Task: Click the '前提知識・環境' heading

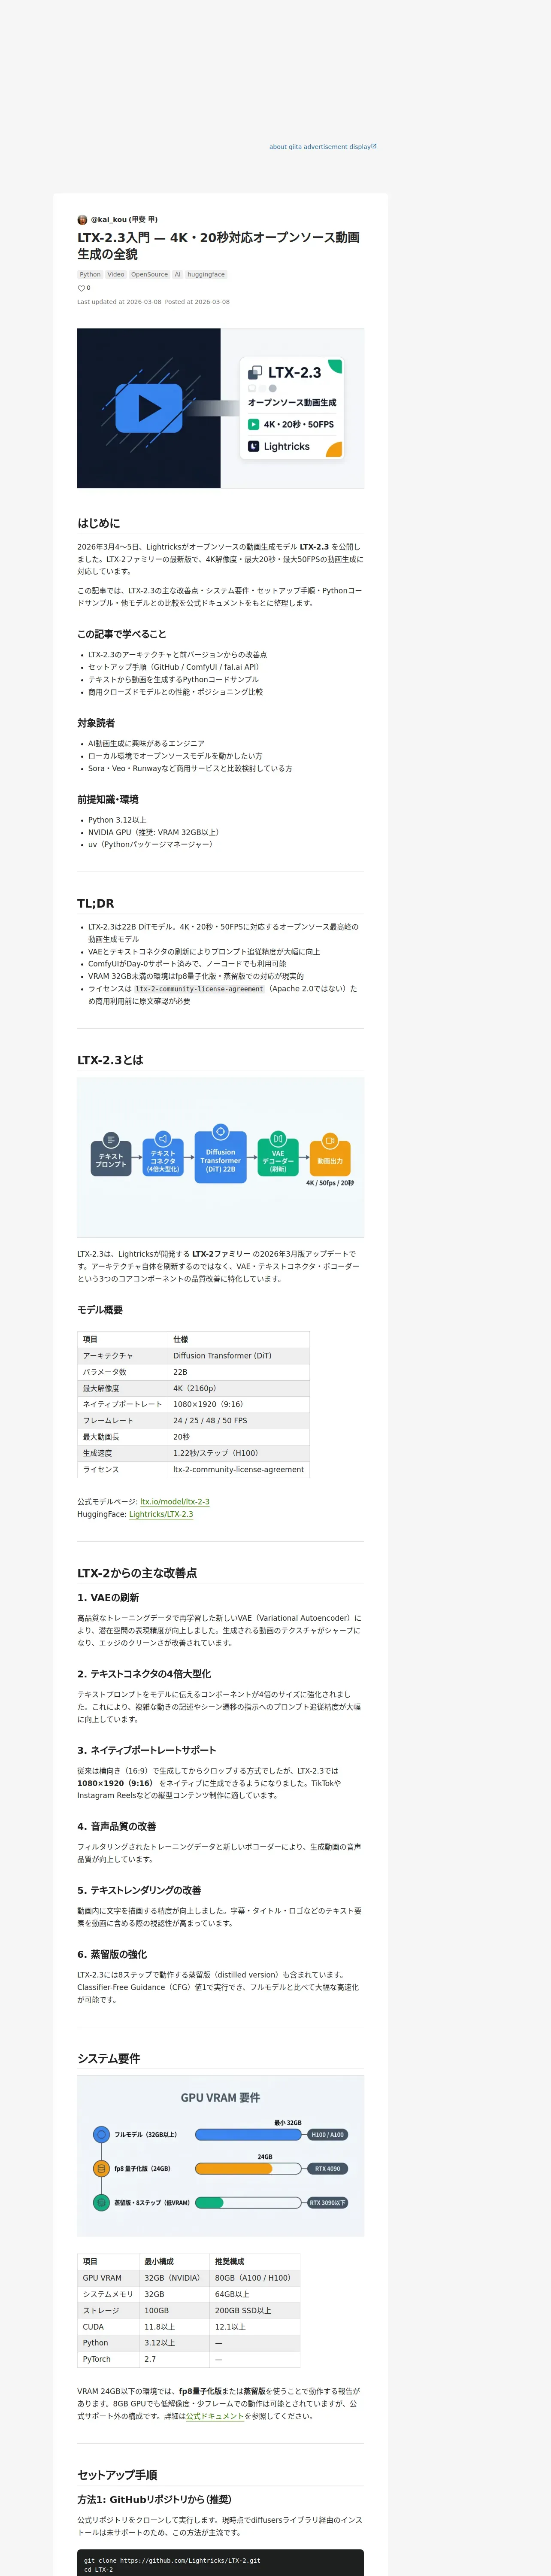Action: 108,799
